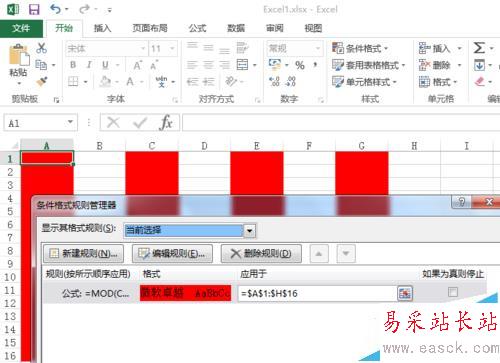
Task: Cut selection with the scissors icon
Action: (41, 48)
